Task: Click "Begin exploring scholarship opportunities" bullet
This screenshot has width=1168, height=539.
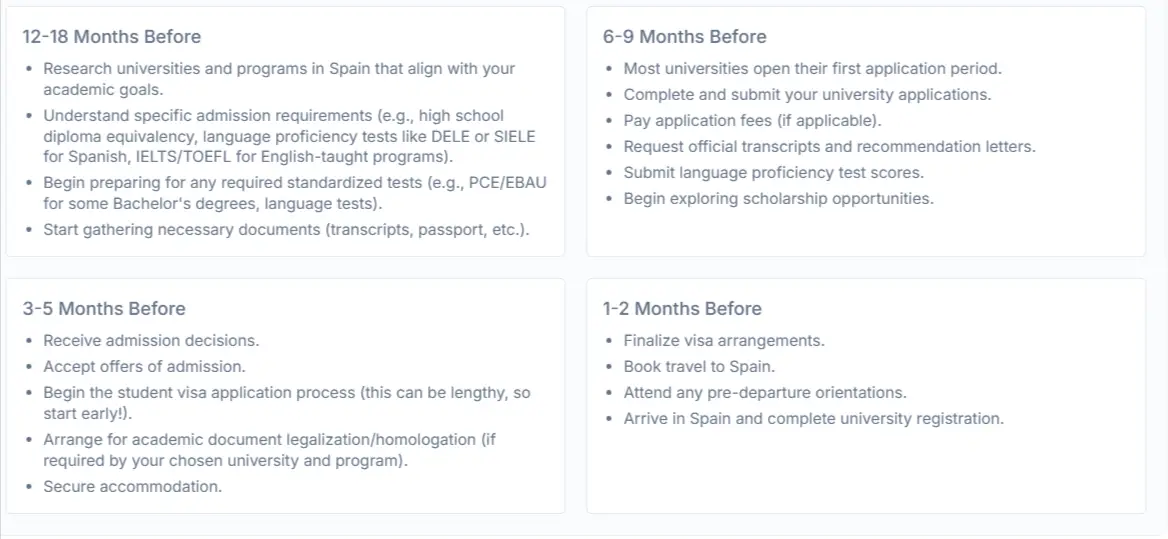Action: 778,199
